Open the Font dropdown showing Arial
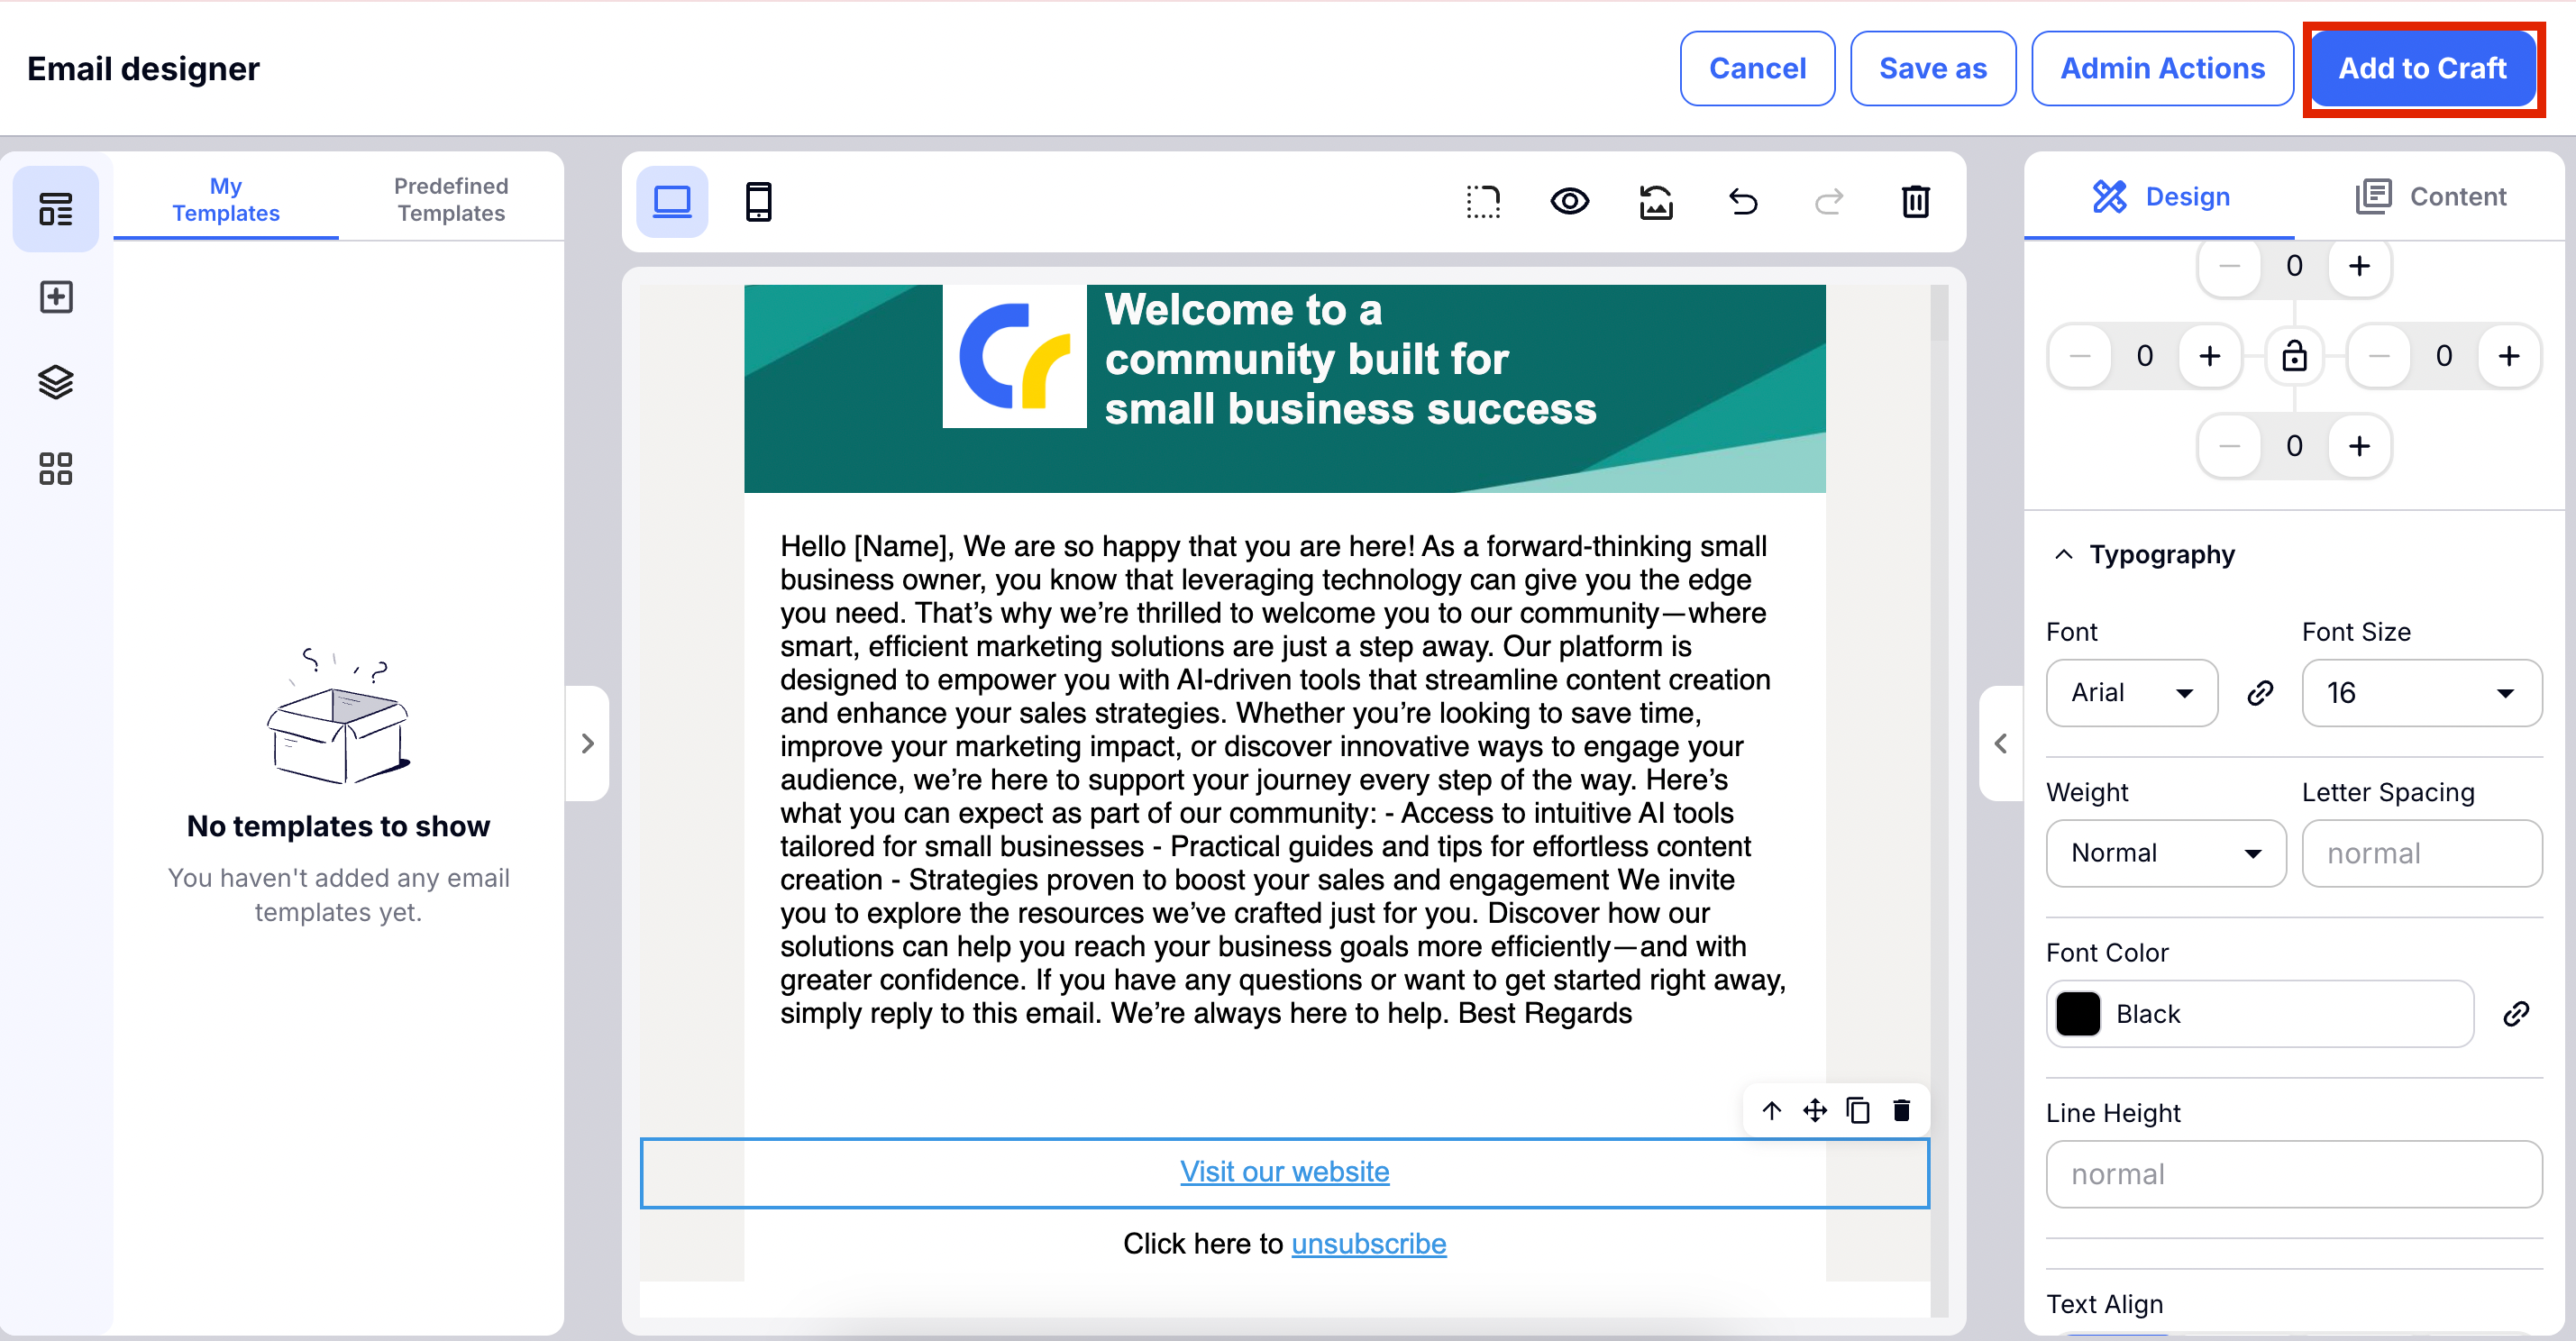Screen dimensions: 2576x1341 (x=2131, y=692)
